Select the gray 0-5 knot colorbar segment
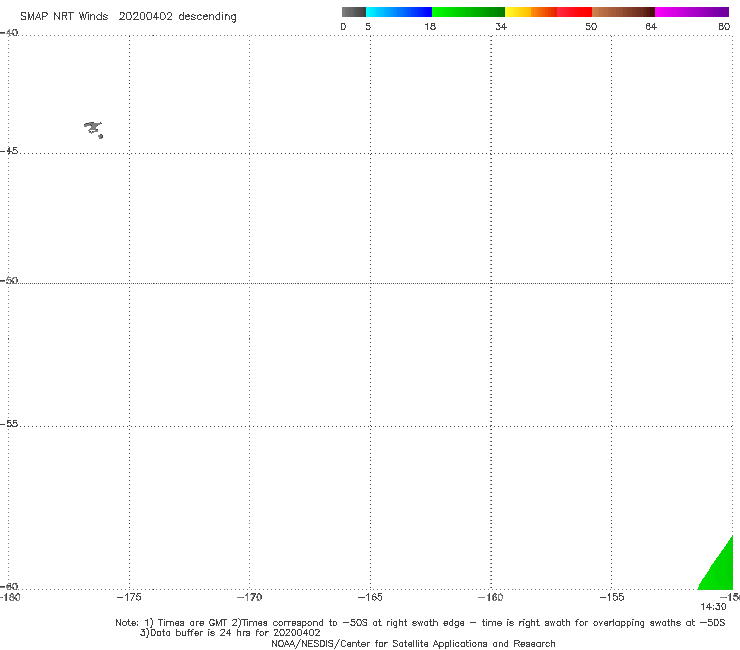The height and width of the screenshot is (650, 740). [354, 12]
